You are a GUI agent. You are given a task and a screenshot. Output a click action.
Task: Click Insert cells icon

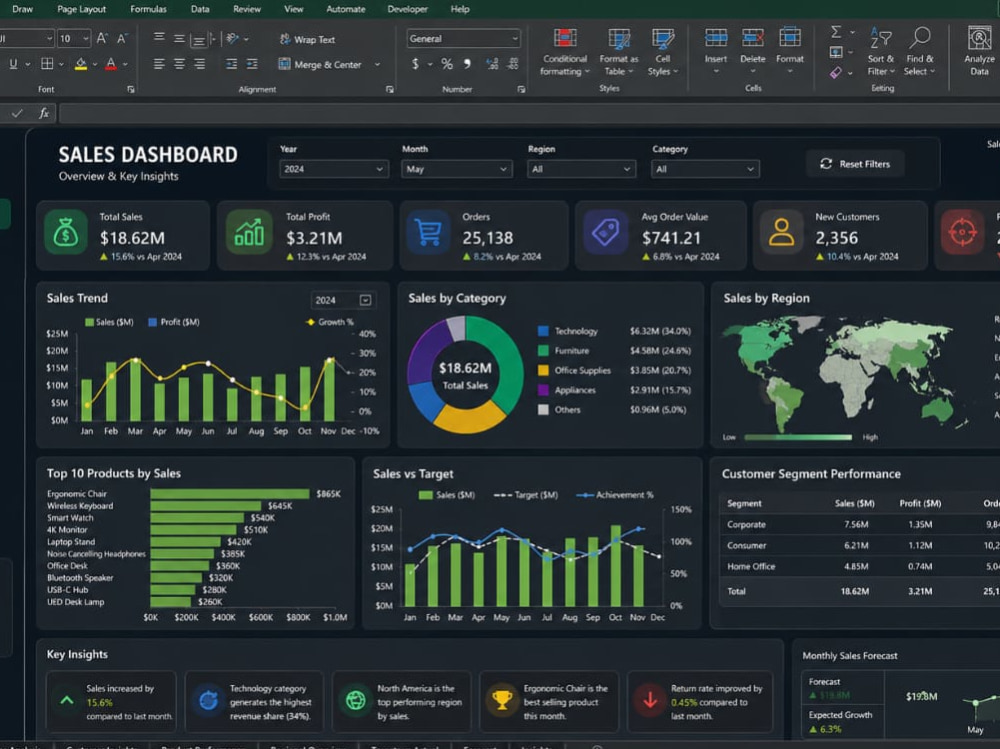tap(716, 39)
